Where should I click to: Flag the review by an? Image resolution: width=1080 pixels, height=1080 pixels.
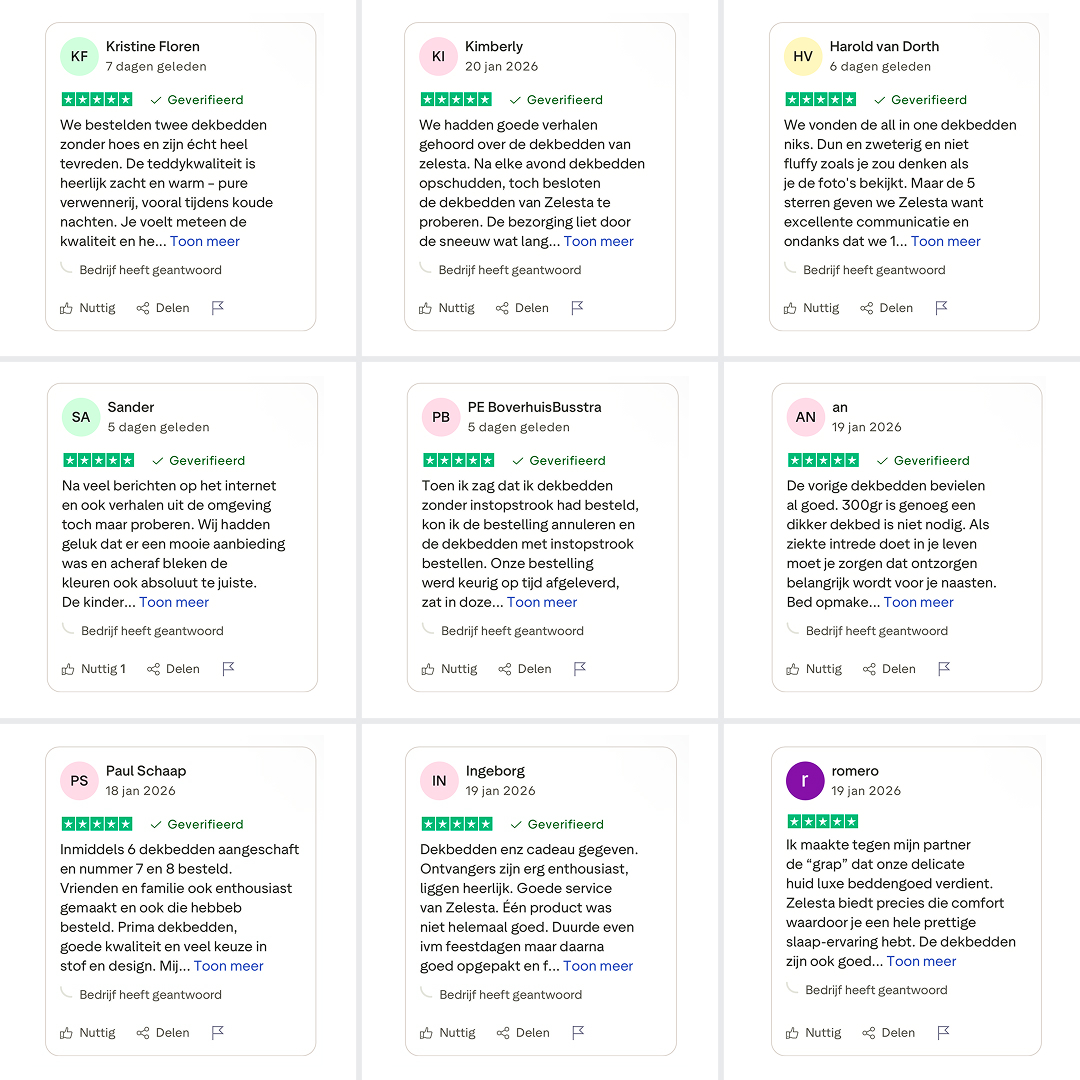tap(944, 669)
